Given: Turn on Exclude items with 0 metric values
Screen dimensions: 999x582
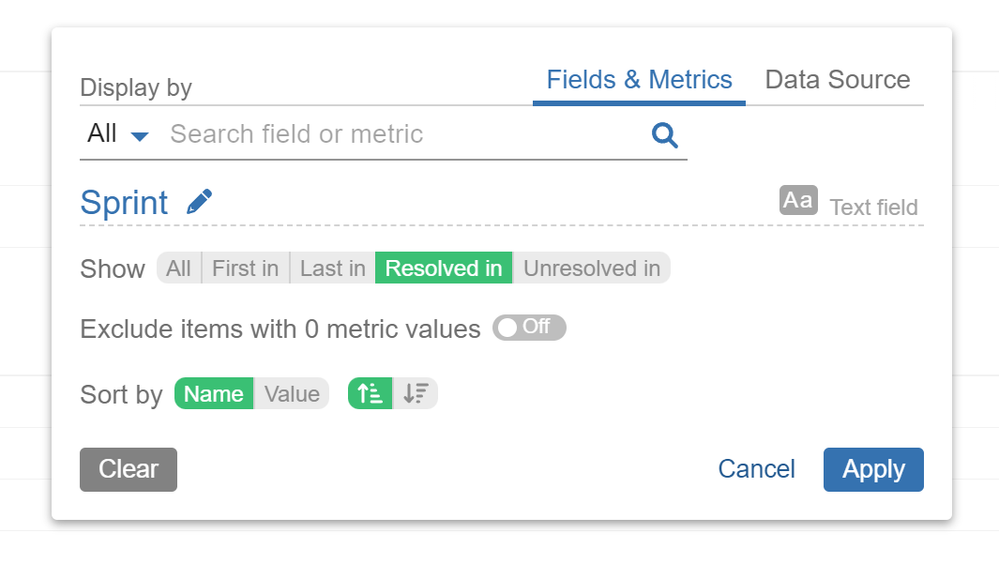Looking at the screenshot, I should click(529, 327).
